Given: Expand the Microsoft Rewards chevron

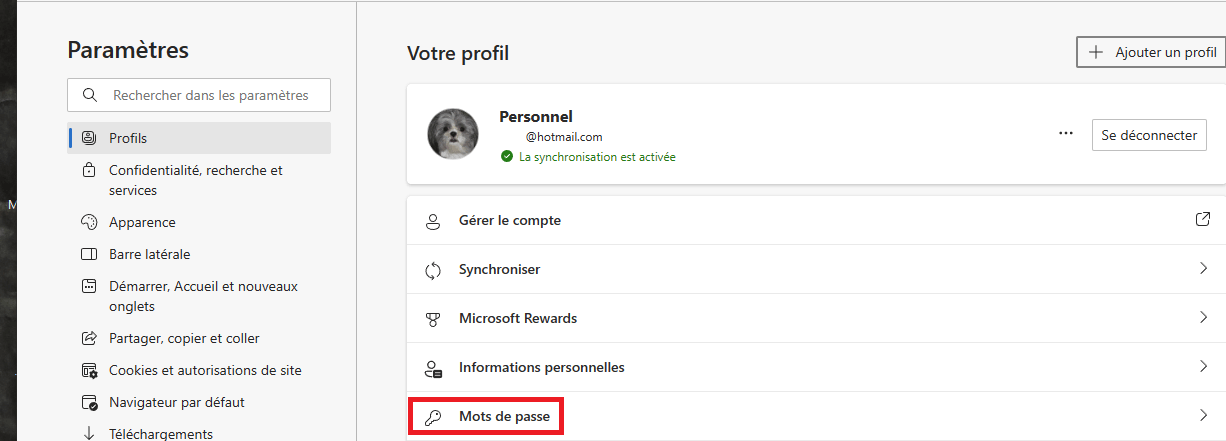Looking at the screenshot, I should point(1203,318).
